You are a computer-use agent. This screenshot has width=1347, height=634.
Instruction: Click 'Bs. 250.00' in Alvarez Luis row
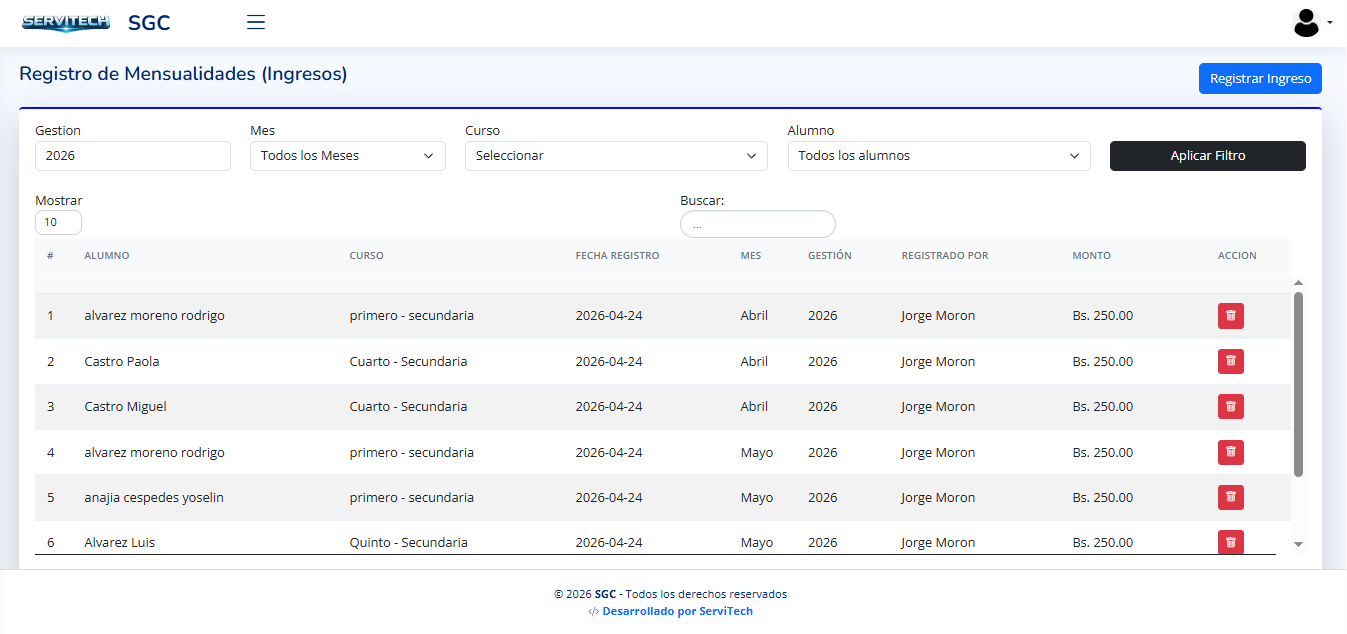pos(1103,543)
